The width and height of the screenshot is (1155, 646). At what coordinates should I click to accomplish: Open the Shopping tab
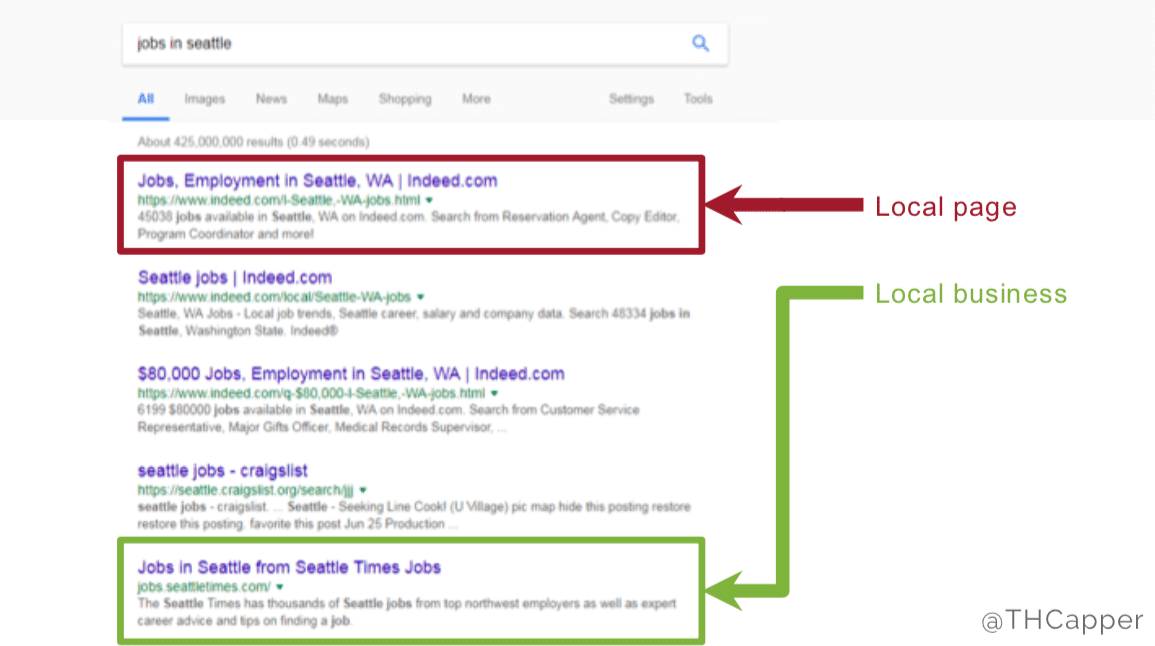[x=405, y=99]
